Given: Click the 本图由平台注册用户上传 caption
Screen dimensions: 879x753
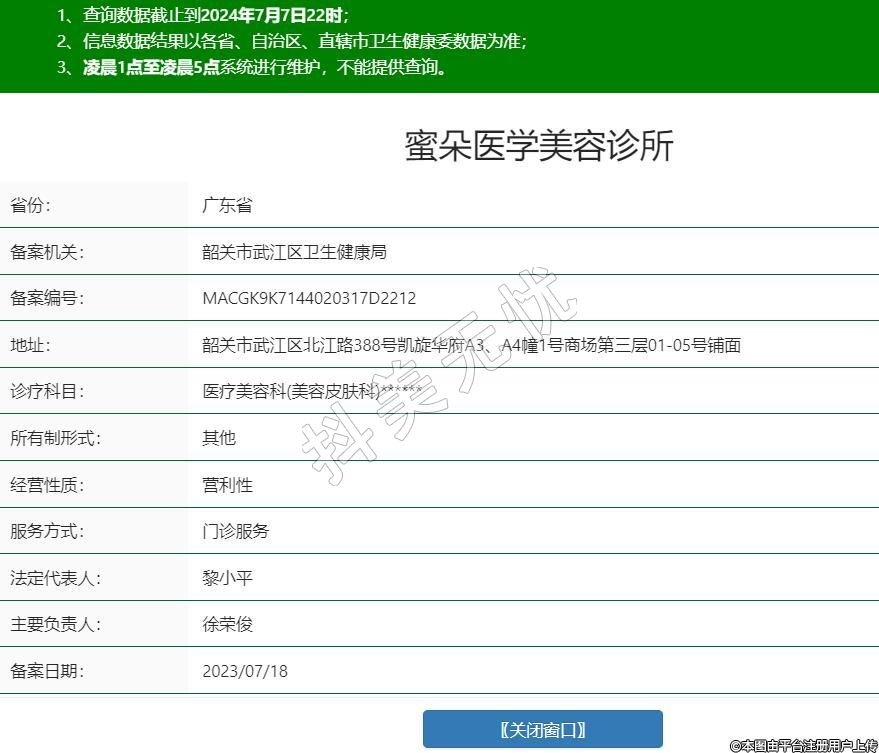Looking at the screenshot, I should 803,745.
